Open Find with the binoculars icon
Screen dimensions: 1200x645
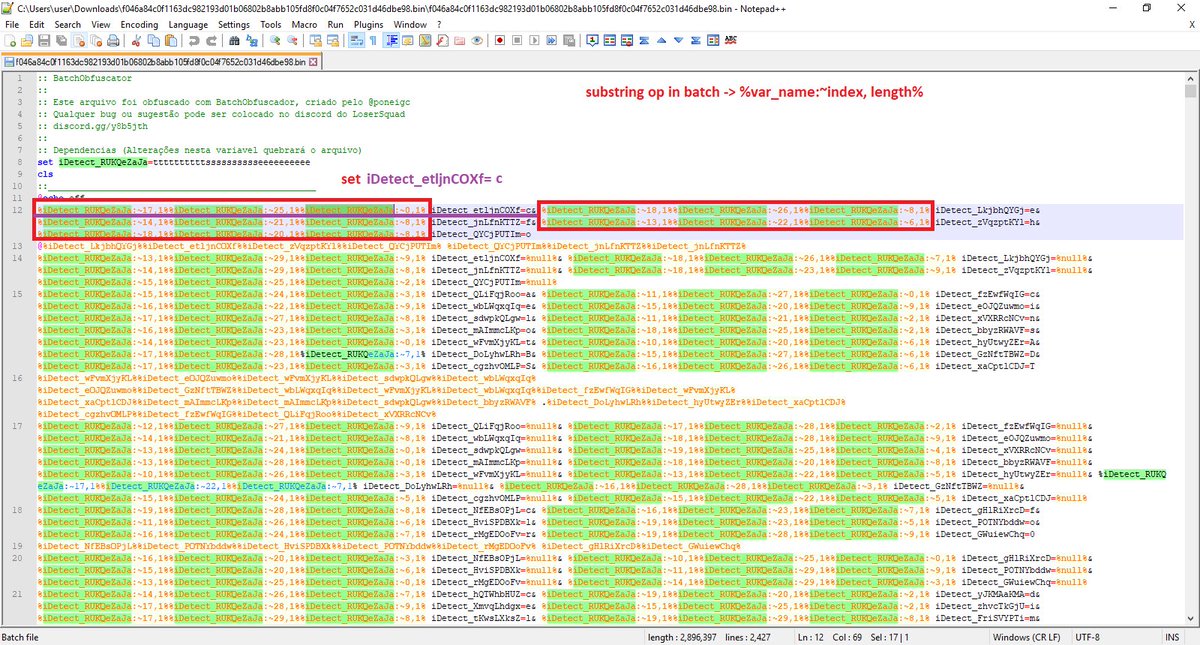point(234,41)
